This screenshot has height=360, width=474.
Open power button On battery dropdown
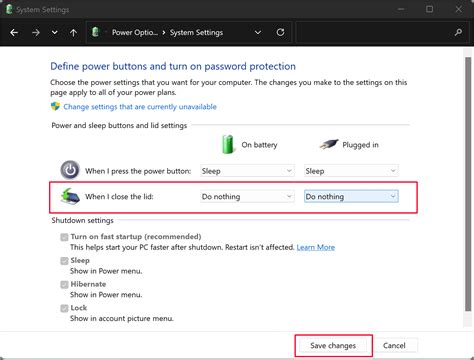pyautogui.click(x=247, y=171)
